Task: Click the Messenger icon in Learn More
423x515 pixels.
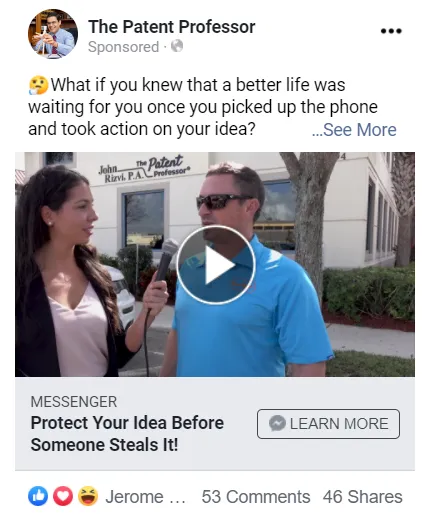Action: click(x=277, y=423)
